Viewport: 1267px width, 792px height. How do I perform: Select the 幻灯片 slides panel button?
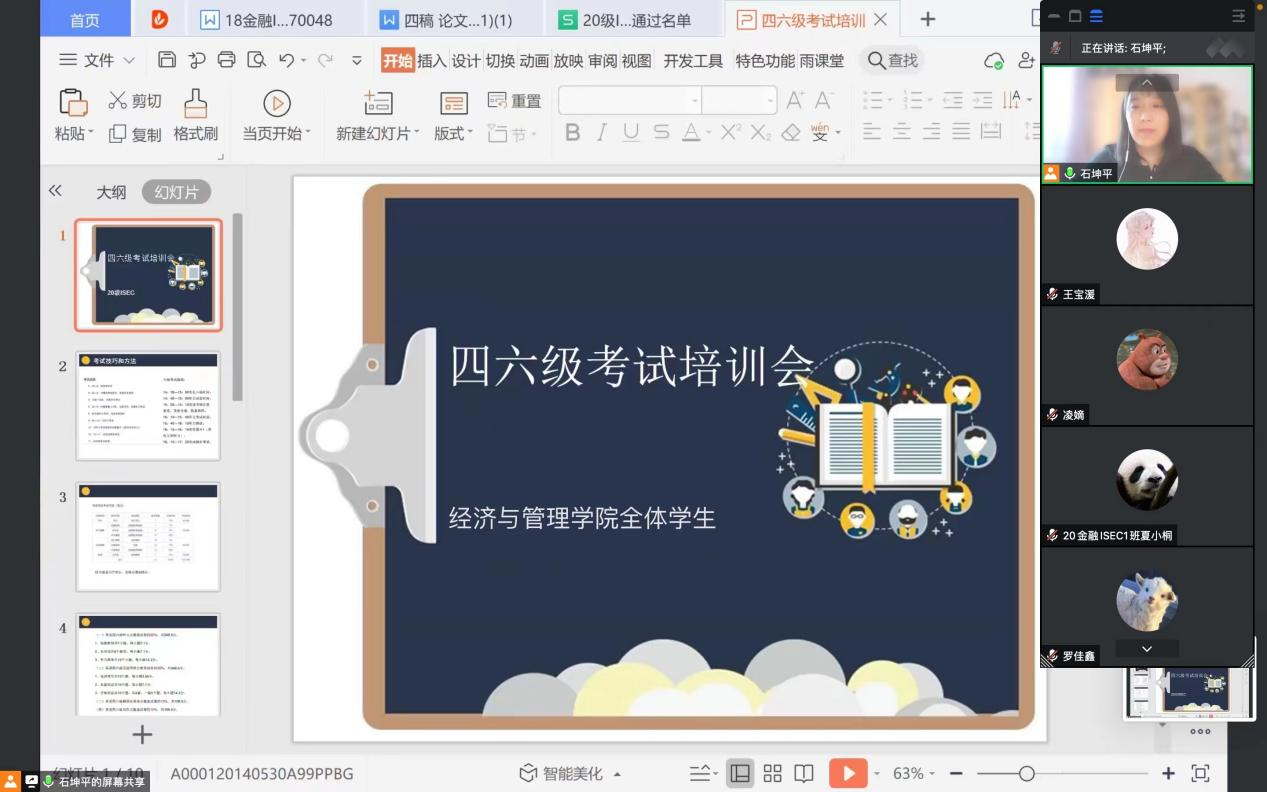click(176, 192)
